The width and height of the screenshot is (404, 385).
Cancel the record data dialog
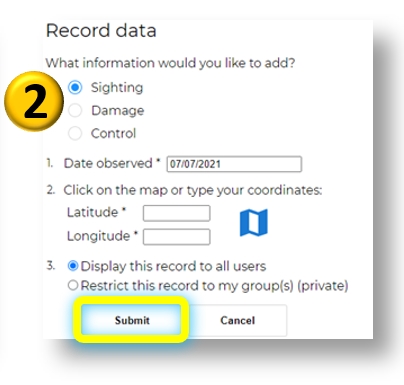237,320
